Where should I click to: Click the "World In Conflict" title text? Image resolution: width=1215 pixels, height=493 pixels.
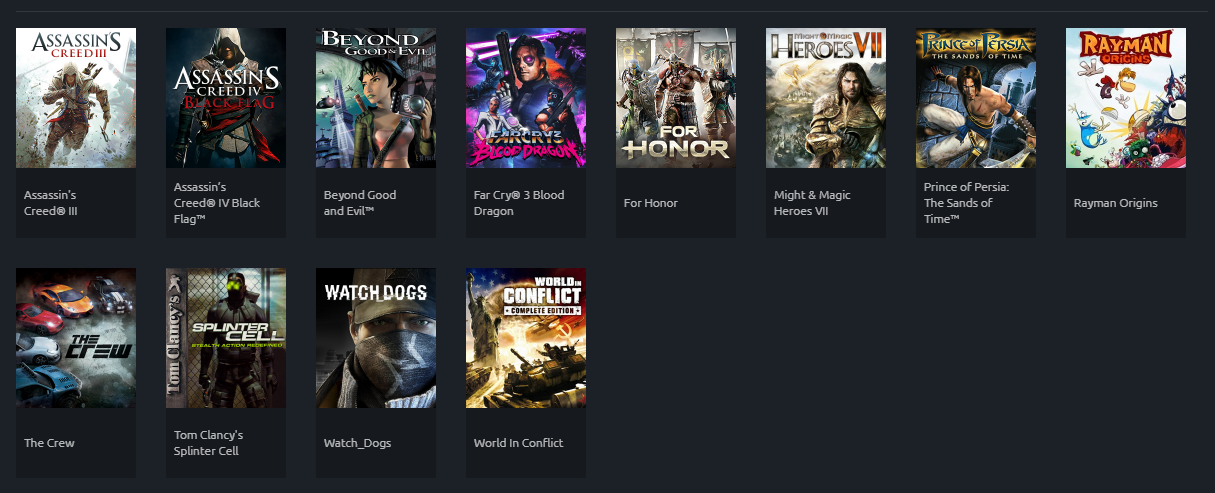point(519,443)
